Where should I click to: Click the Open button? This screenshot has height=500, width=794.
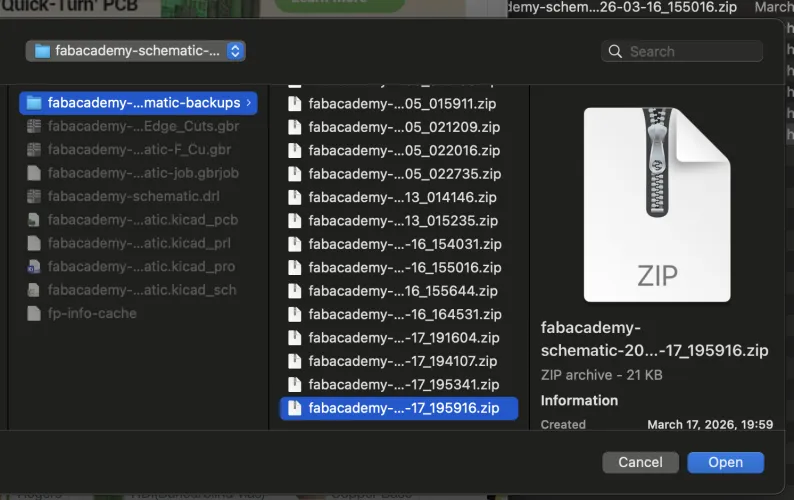coord(725,463)
